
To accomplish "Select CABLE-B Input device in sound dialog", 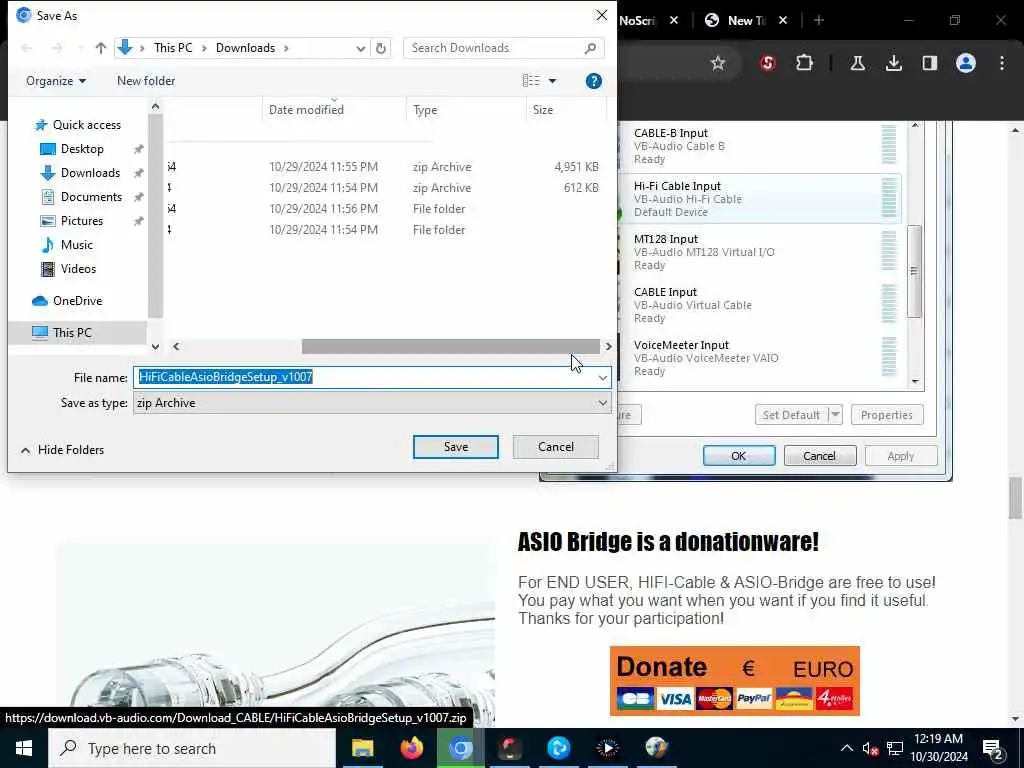I will point(758,146).
